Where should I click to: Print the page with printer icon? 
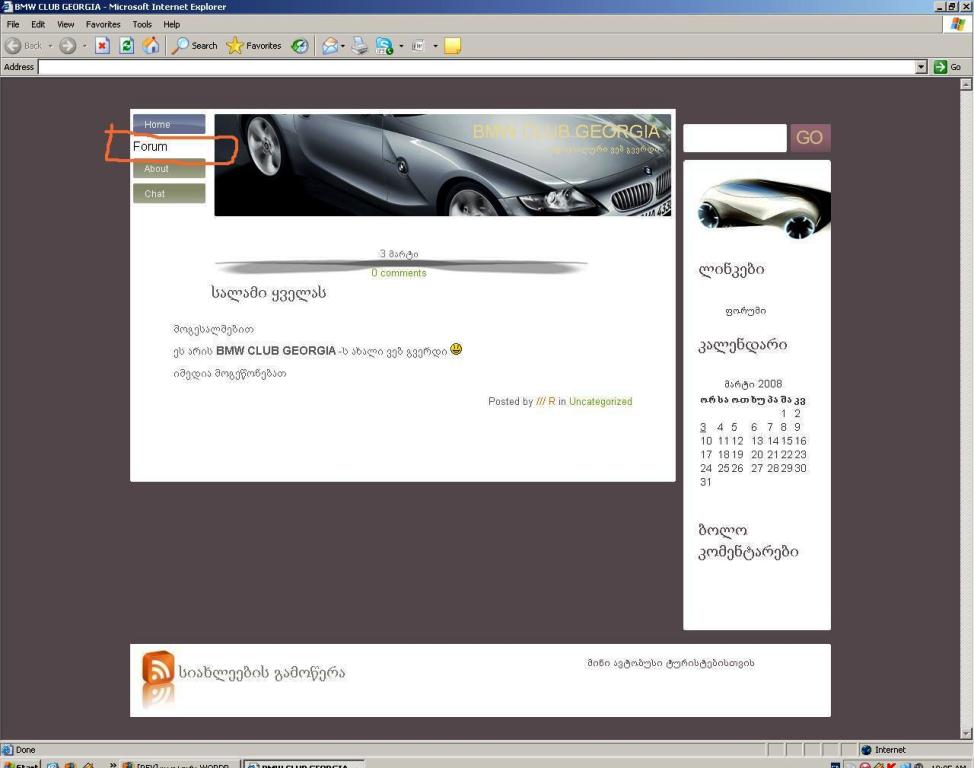coord(360,45)
